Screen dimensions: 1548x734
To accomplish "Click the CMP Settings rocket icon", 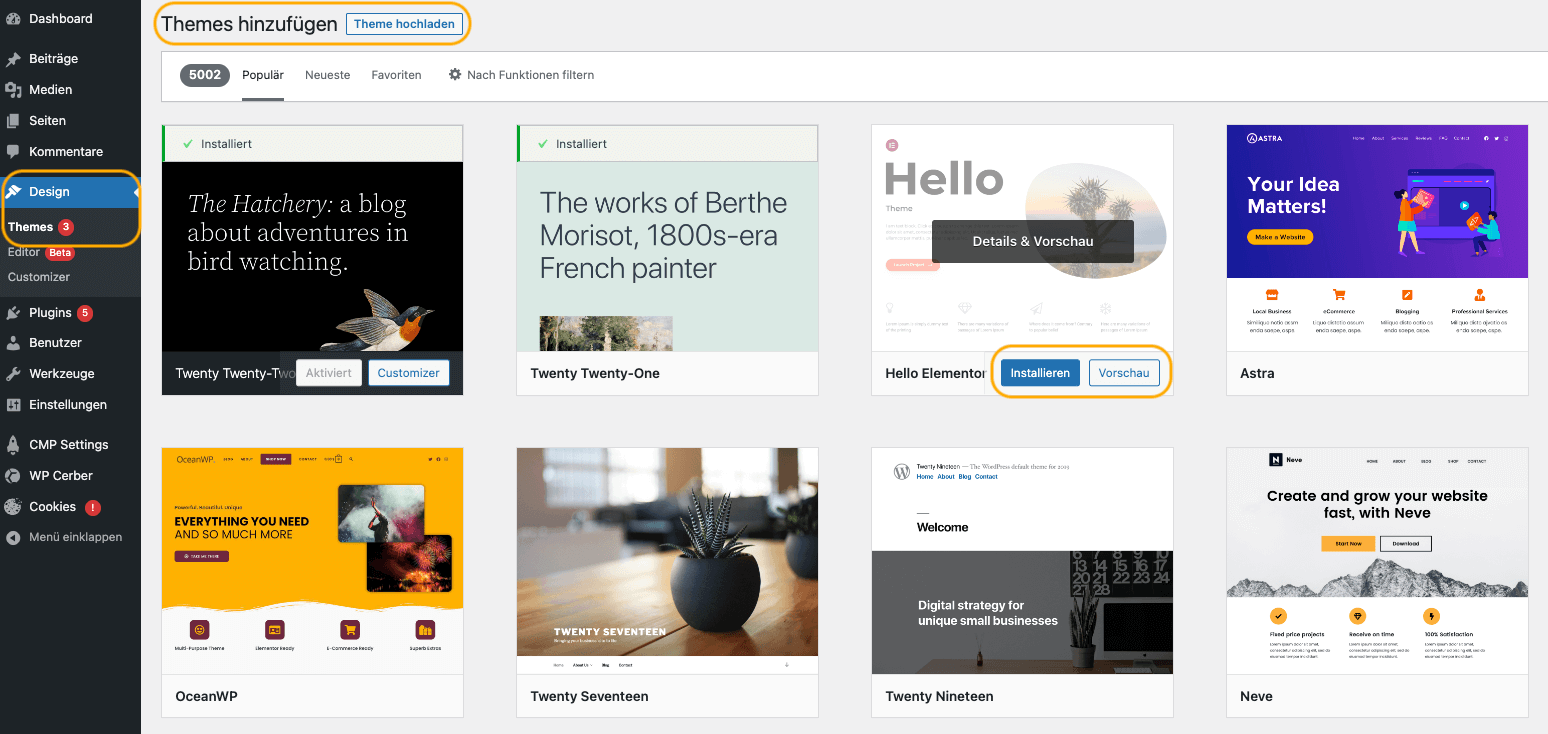I will 13,445.
